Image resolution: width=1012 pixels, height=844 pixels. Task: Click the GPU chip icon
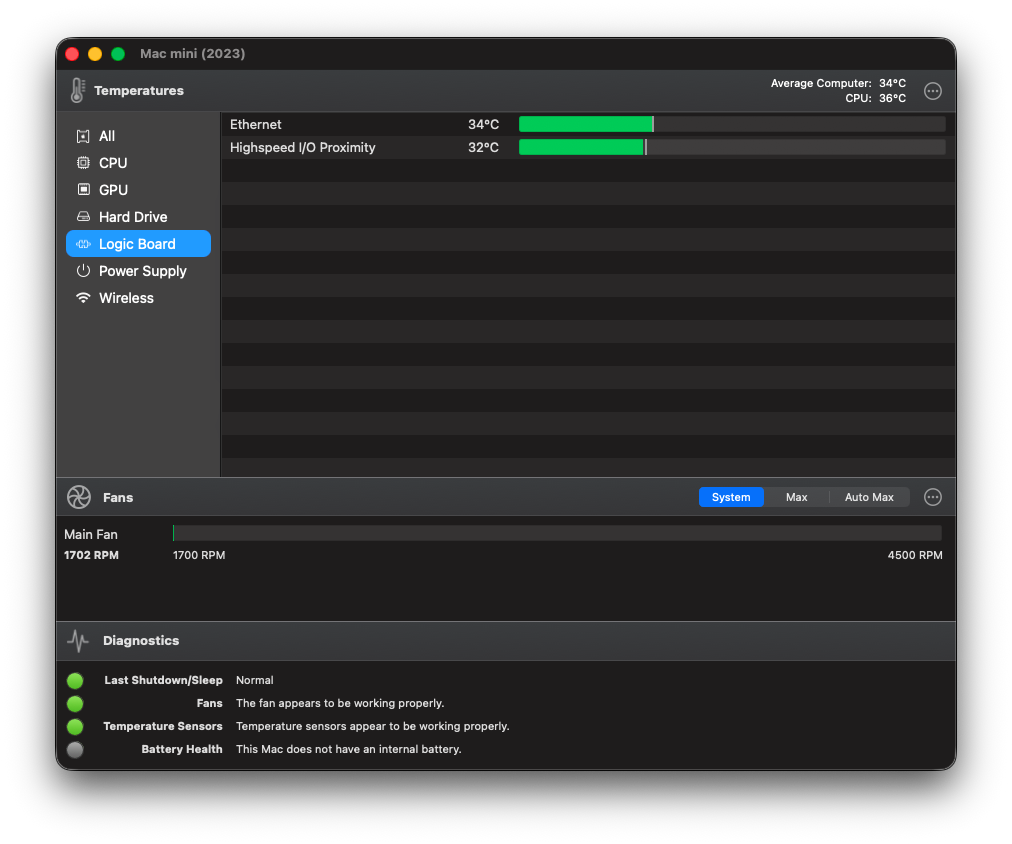(x=83, y=190)
